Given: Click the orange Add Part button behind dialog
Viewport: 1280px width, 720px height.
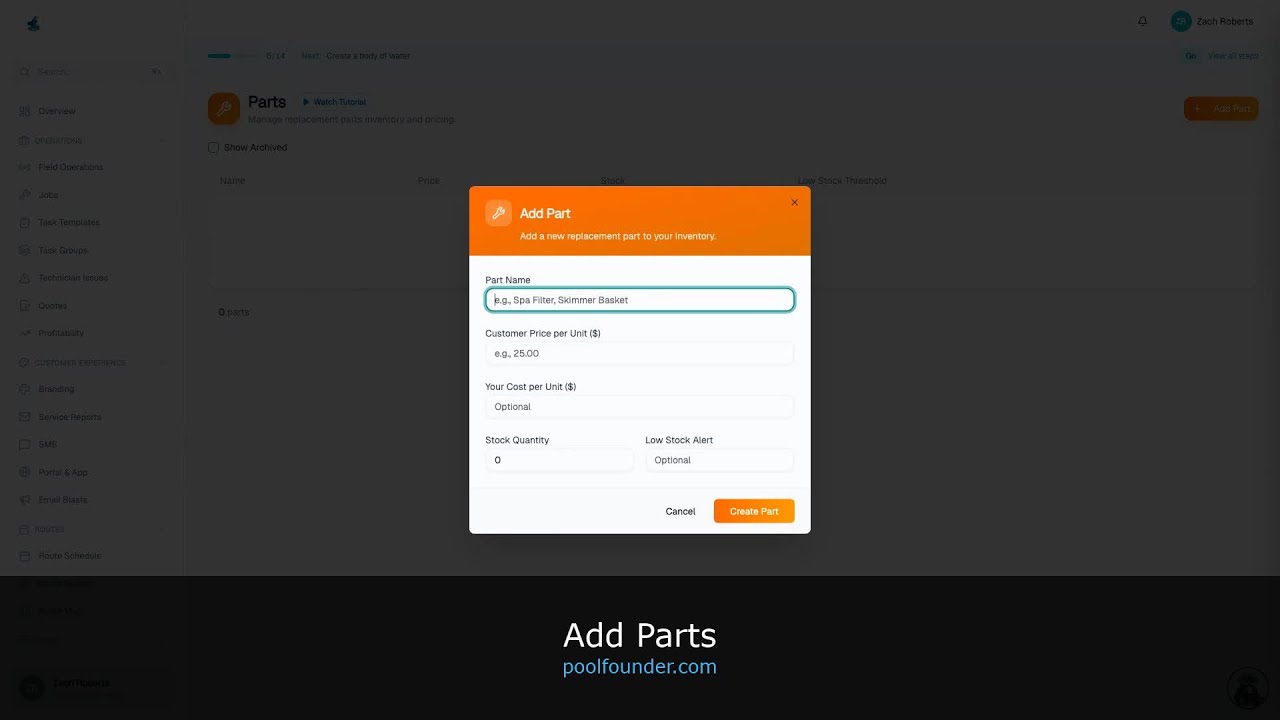Looking at the screenshot, I should pyautogui.click(x=1221, y=108).
